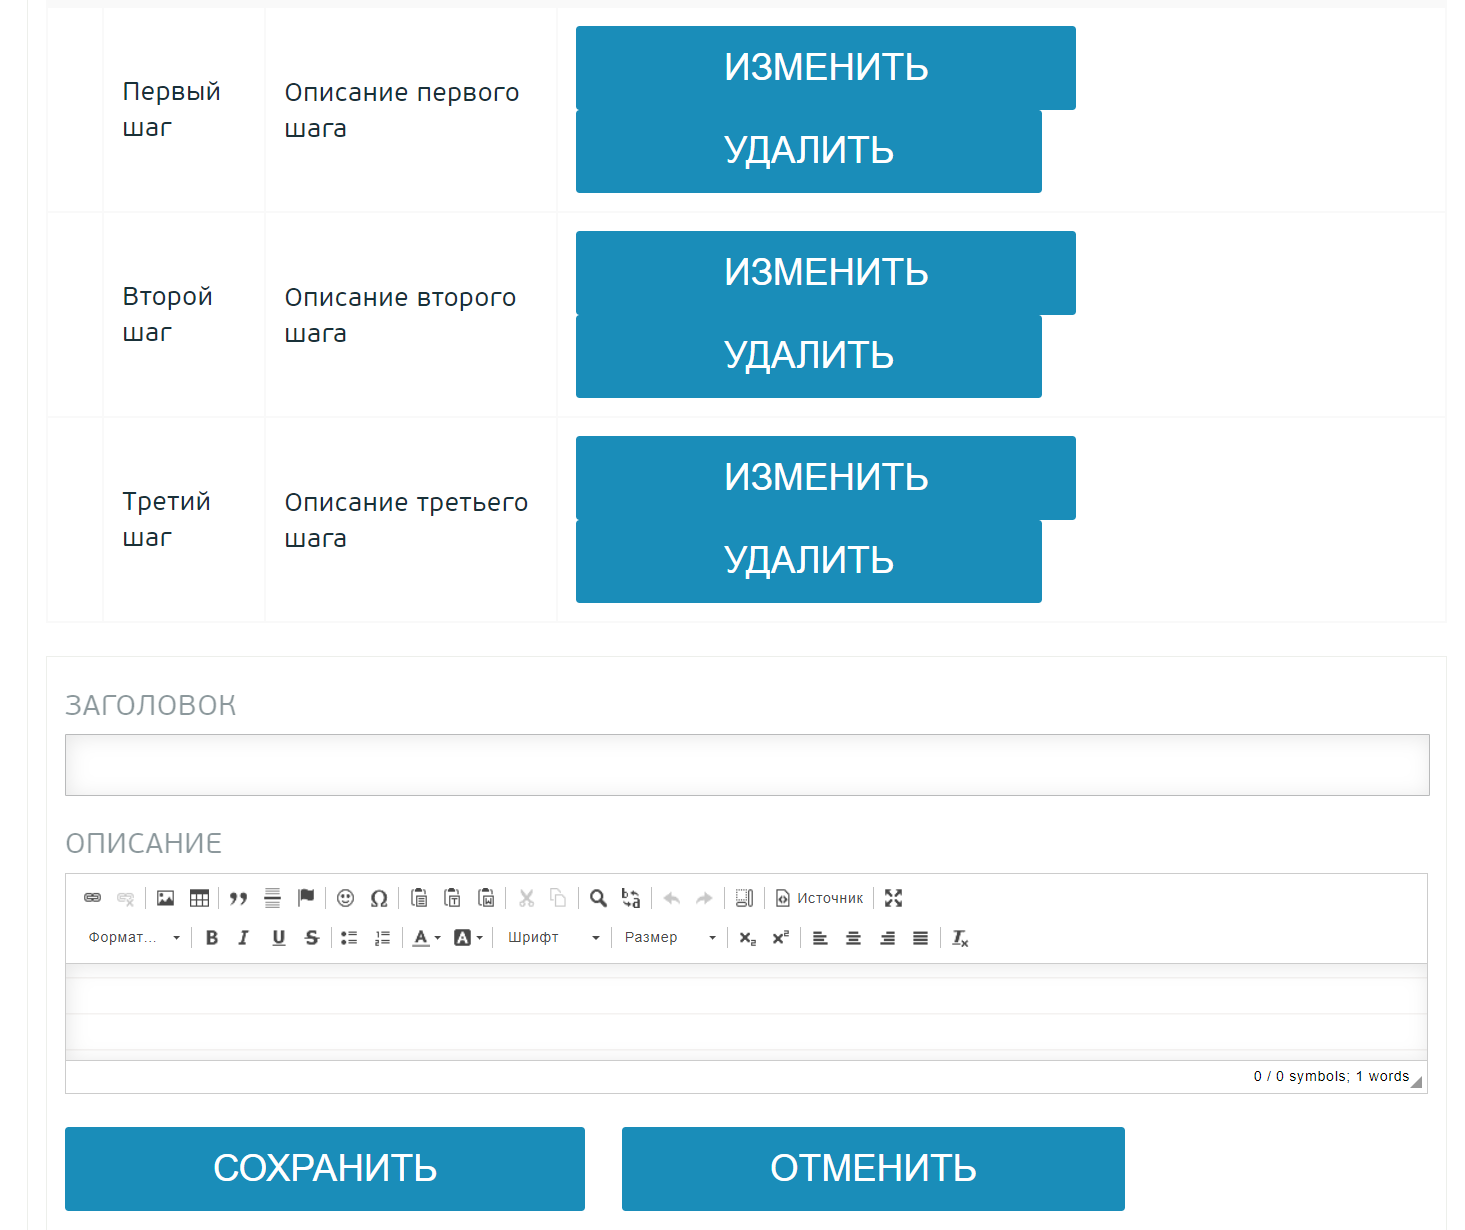Open the find magnifier tool
Screen dimensions: 1465x1230
pos(598,898)
